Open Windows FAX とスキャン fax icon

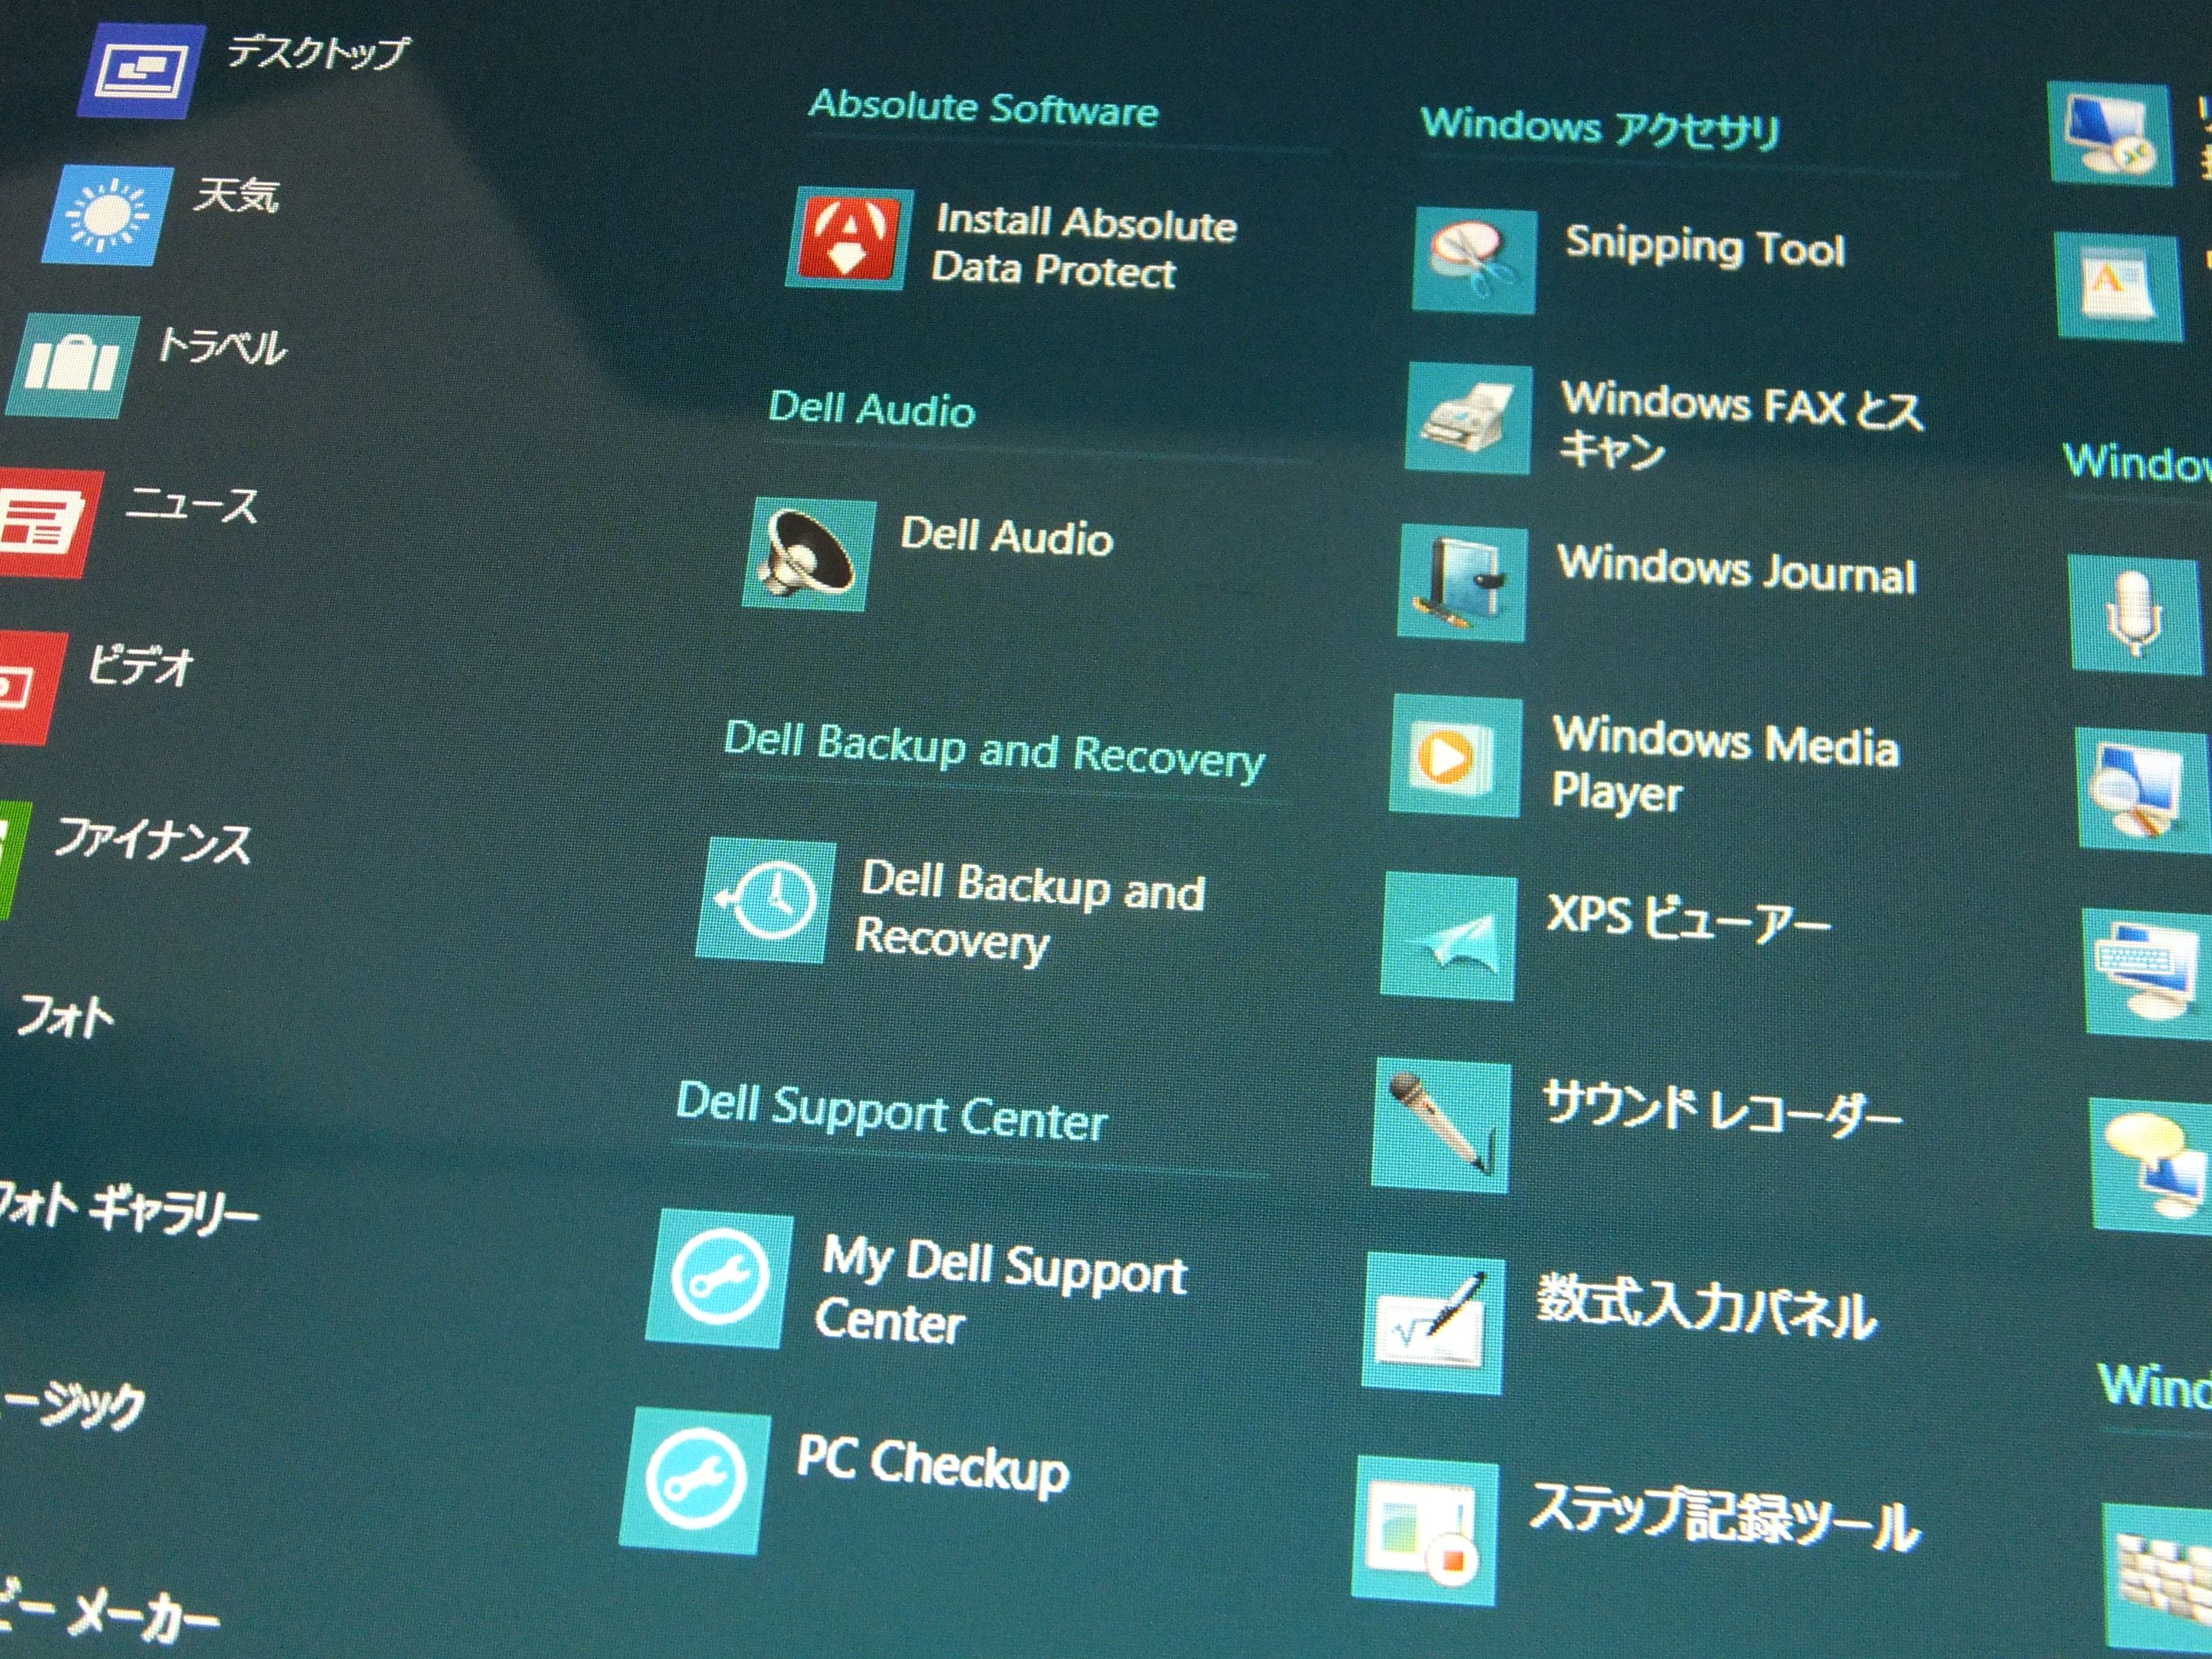(1469, 419)
